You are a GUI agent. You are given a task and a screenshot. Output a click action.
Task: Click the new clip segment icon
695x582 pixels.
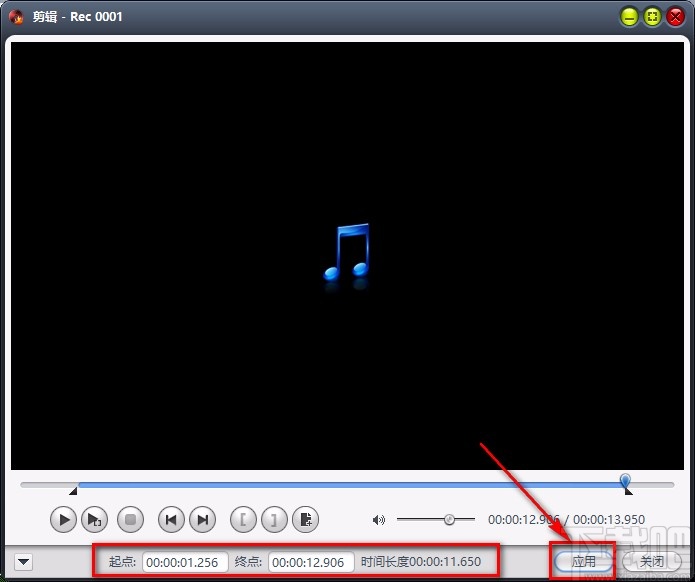click(306, 520)
